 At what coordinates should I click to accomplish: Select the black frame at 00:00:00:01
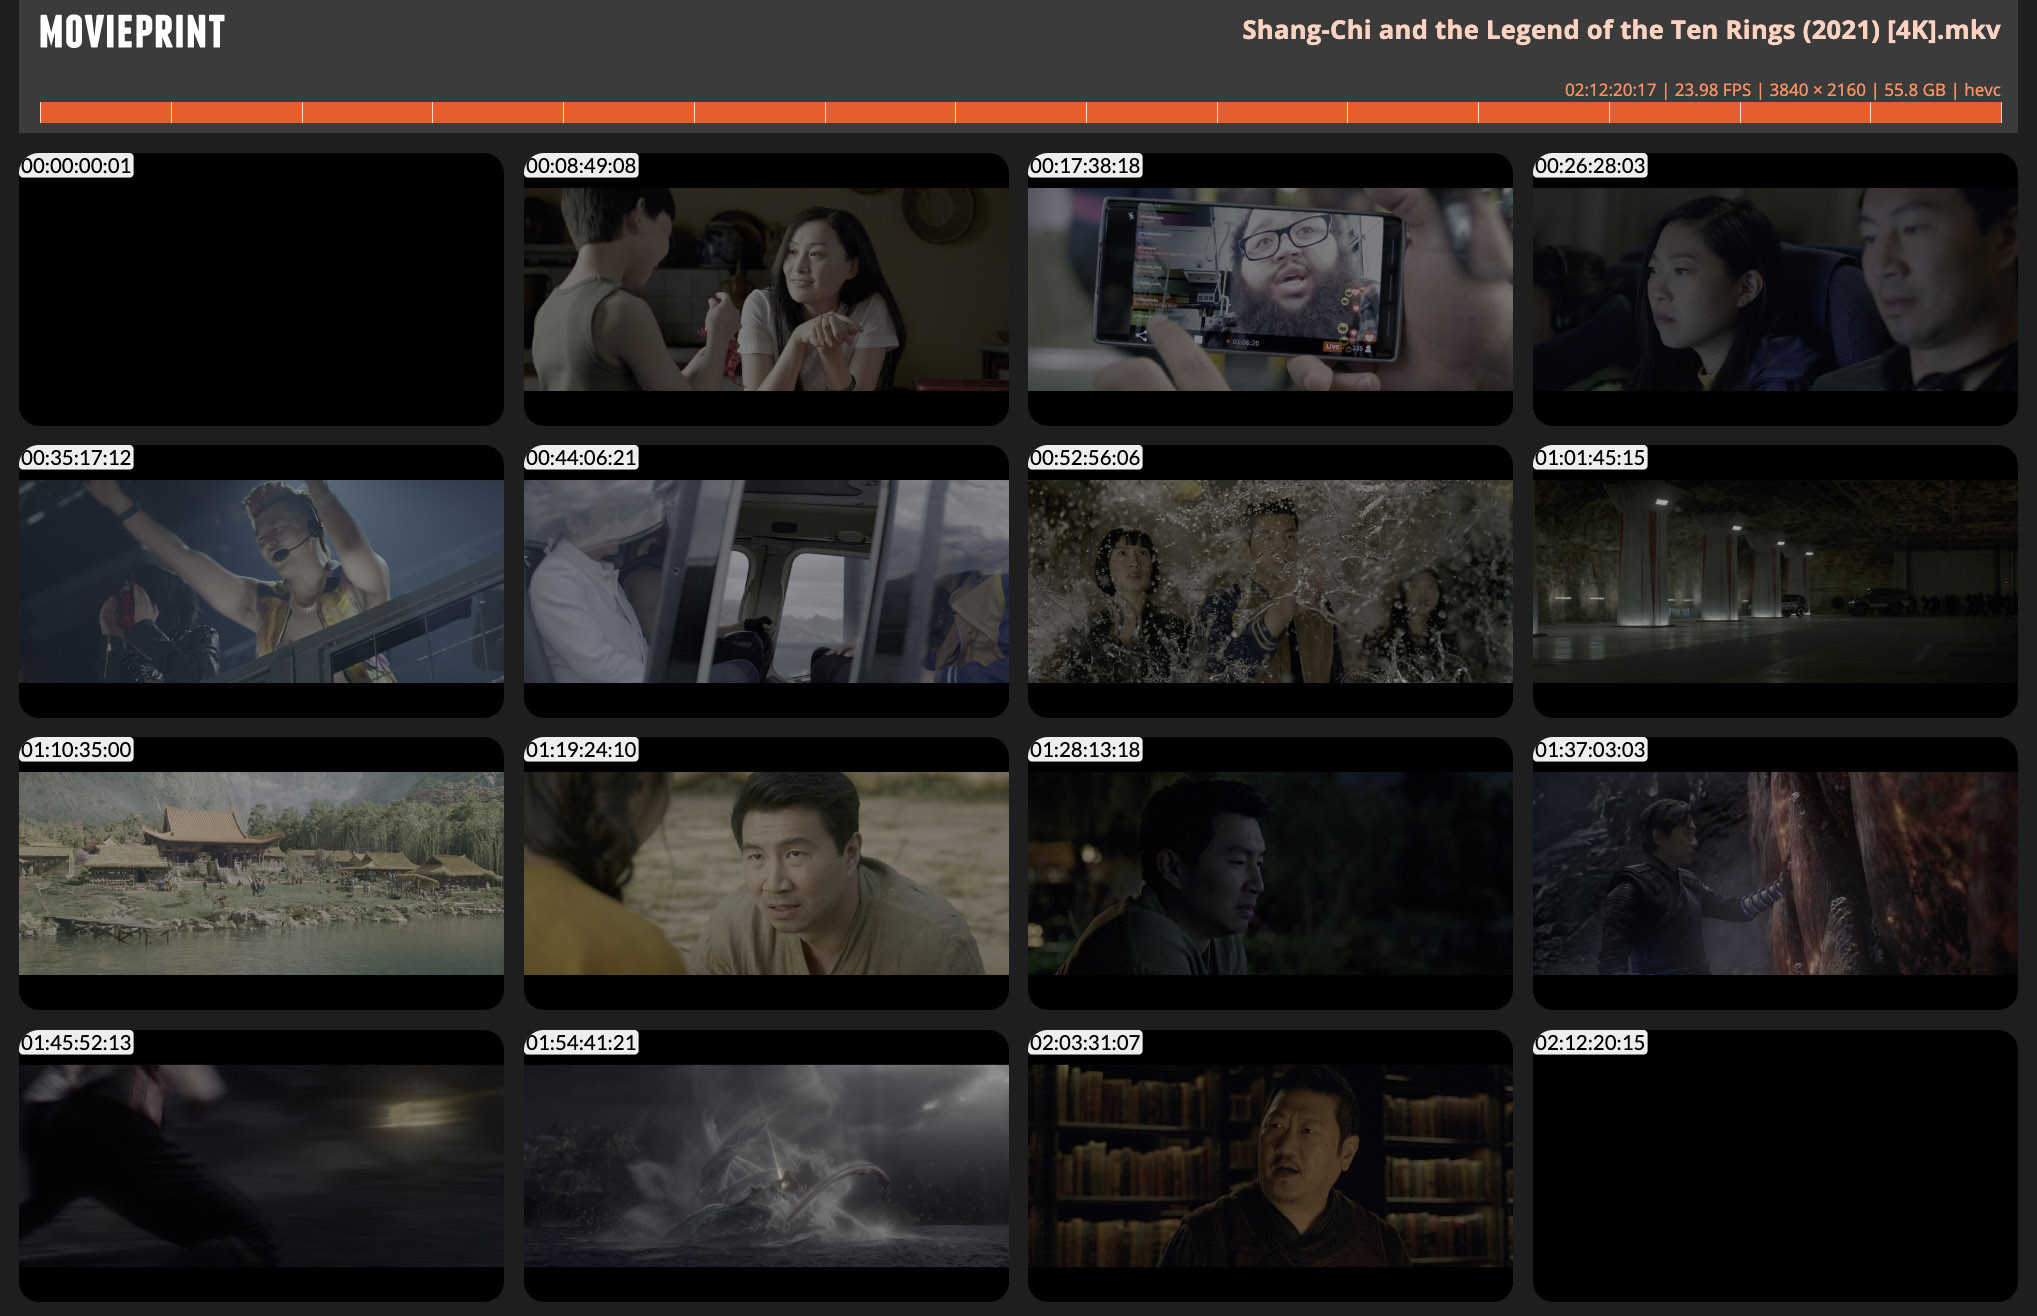(x=261, y=290)
